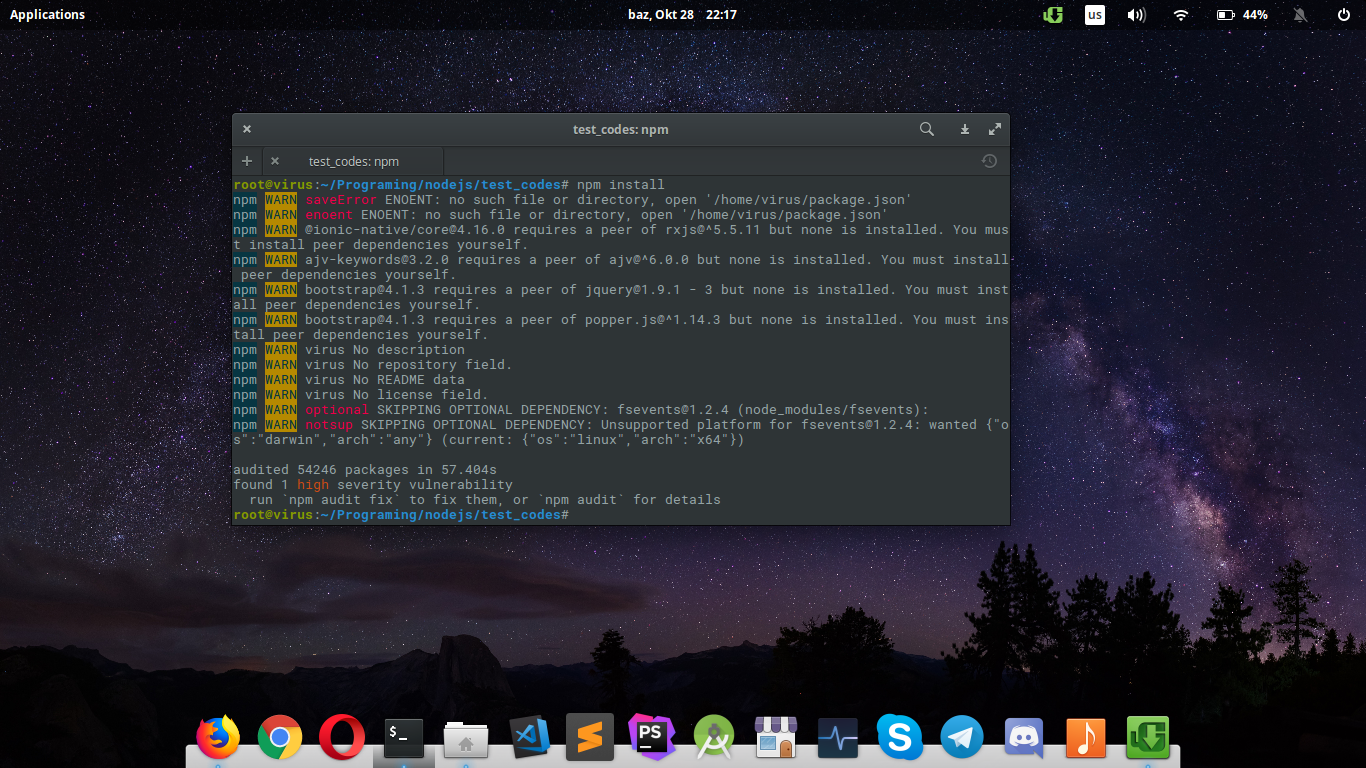The height and width of the screenshot is (768, 1366).
Task: Click the 'found 1 high severity vulnerability' line
Action: (373, 485)
